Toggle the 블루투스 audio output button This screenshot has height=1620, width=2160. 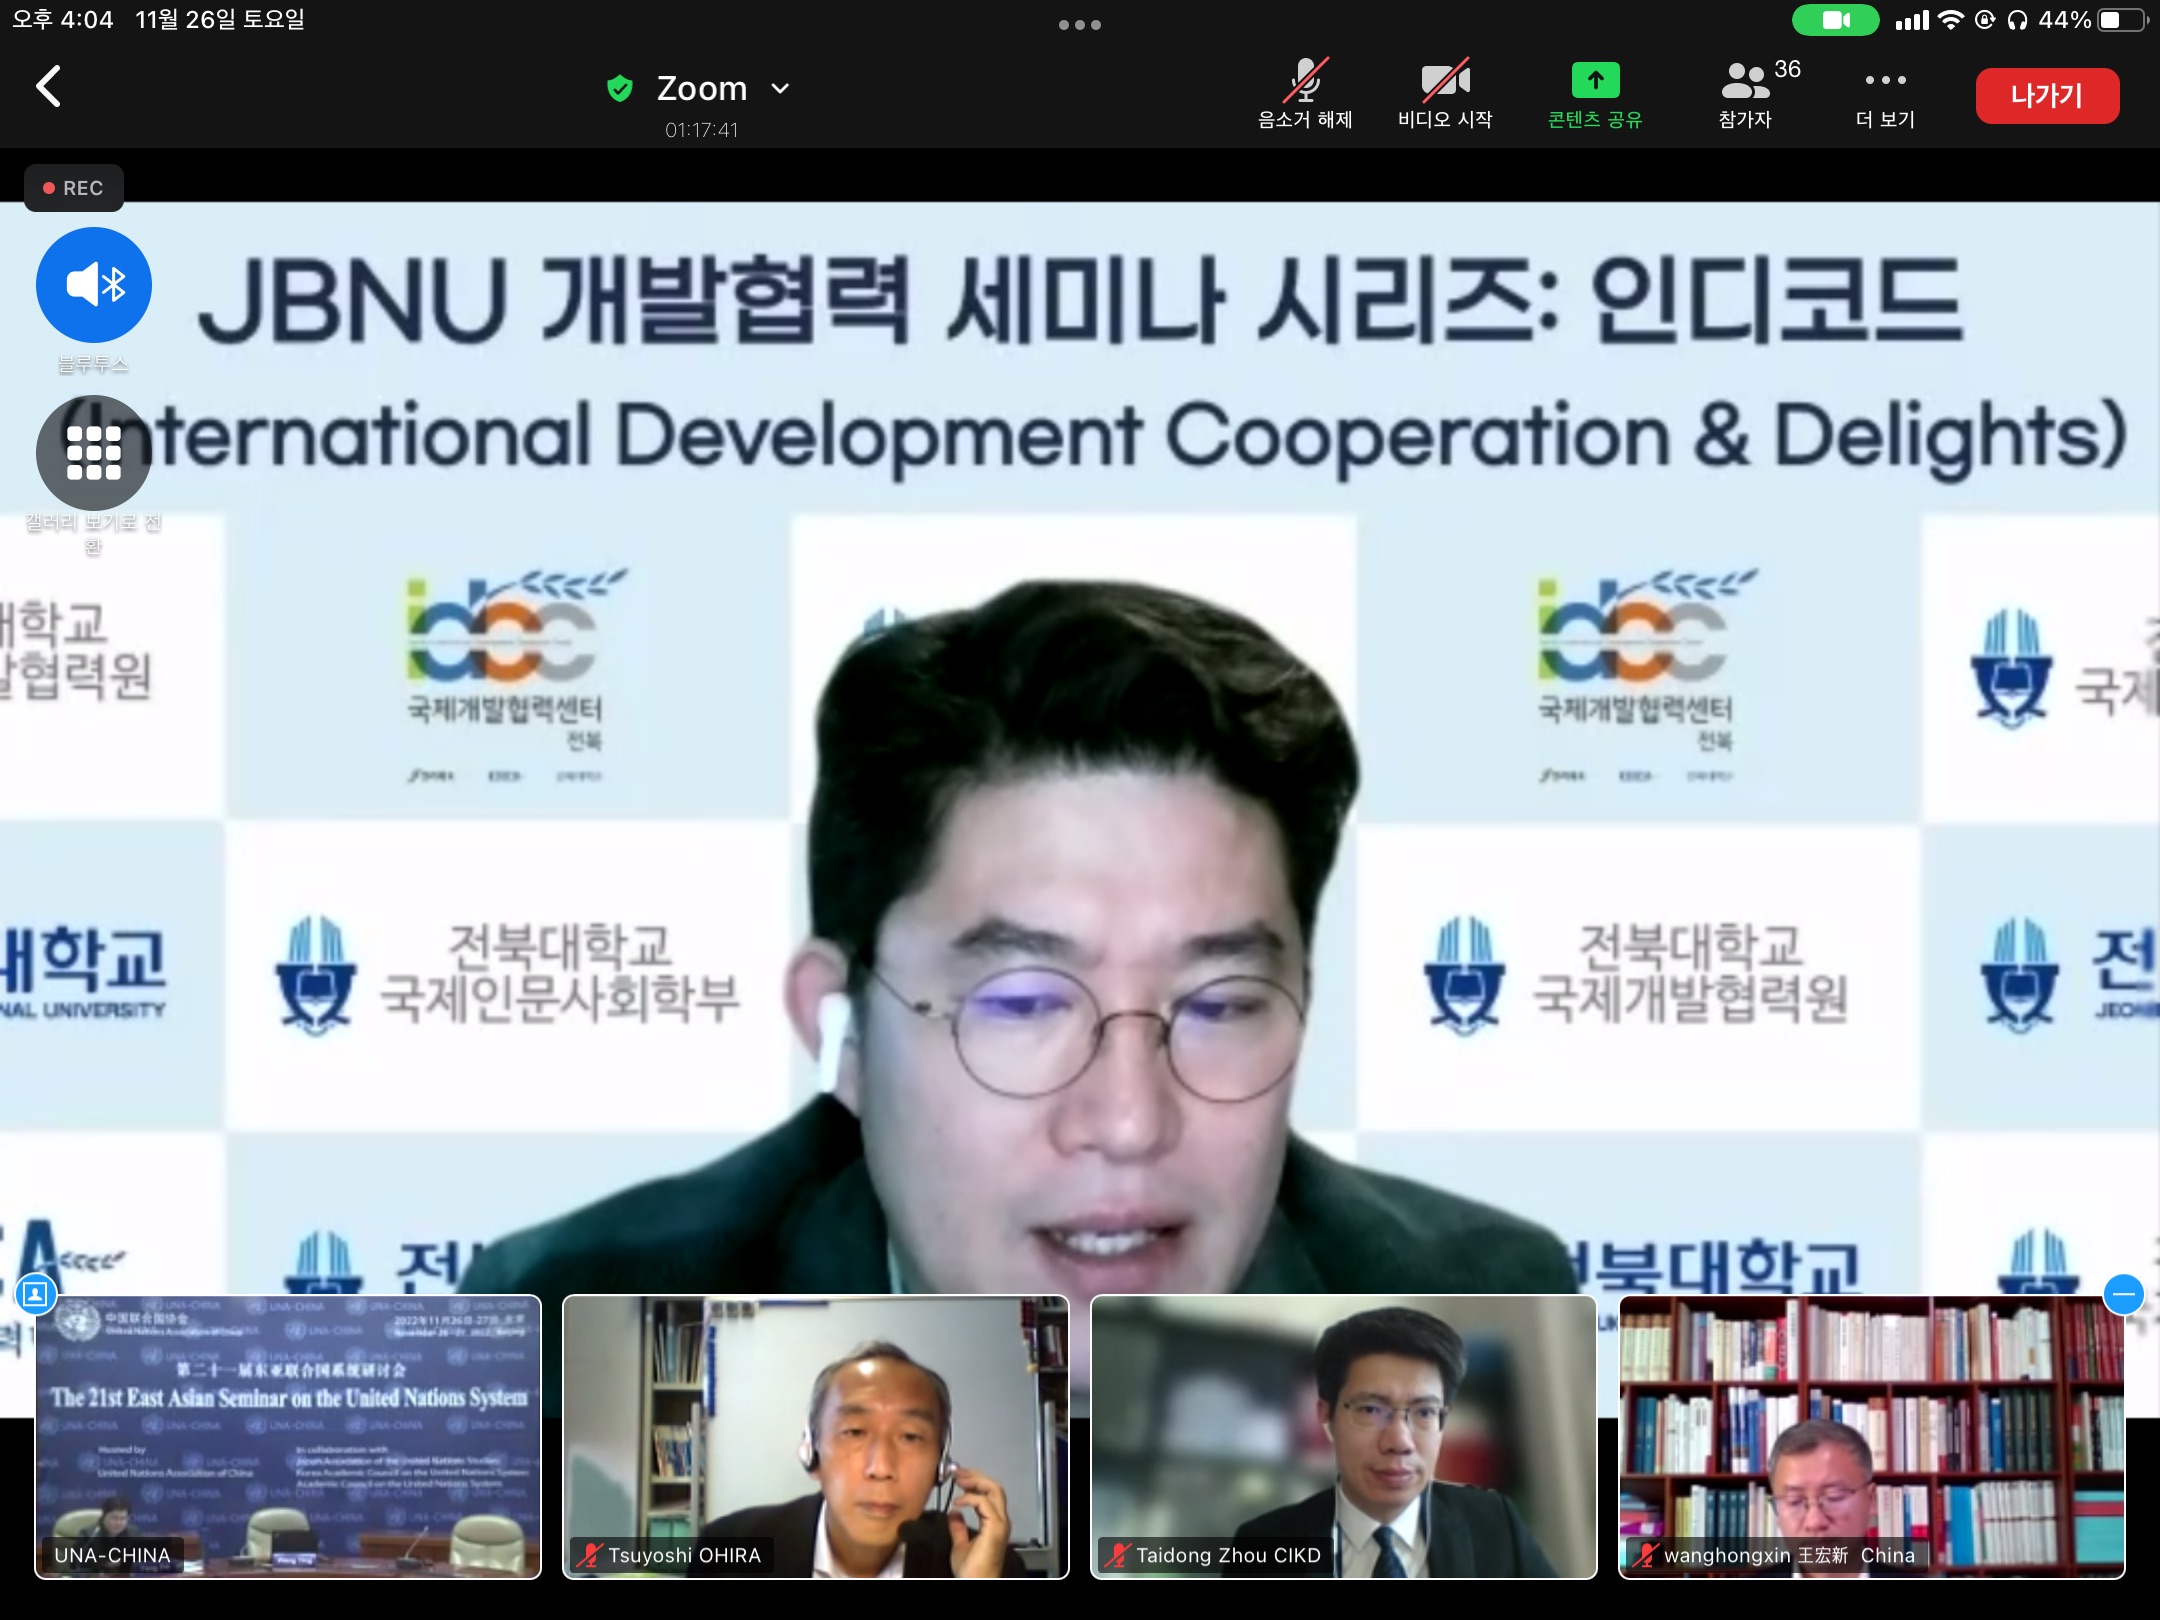tap(94, 285)
